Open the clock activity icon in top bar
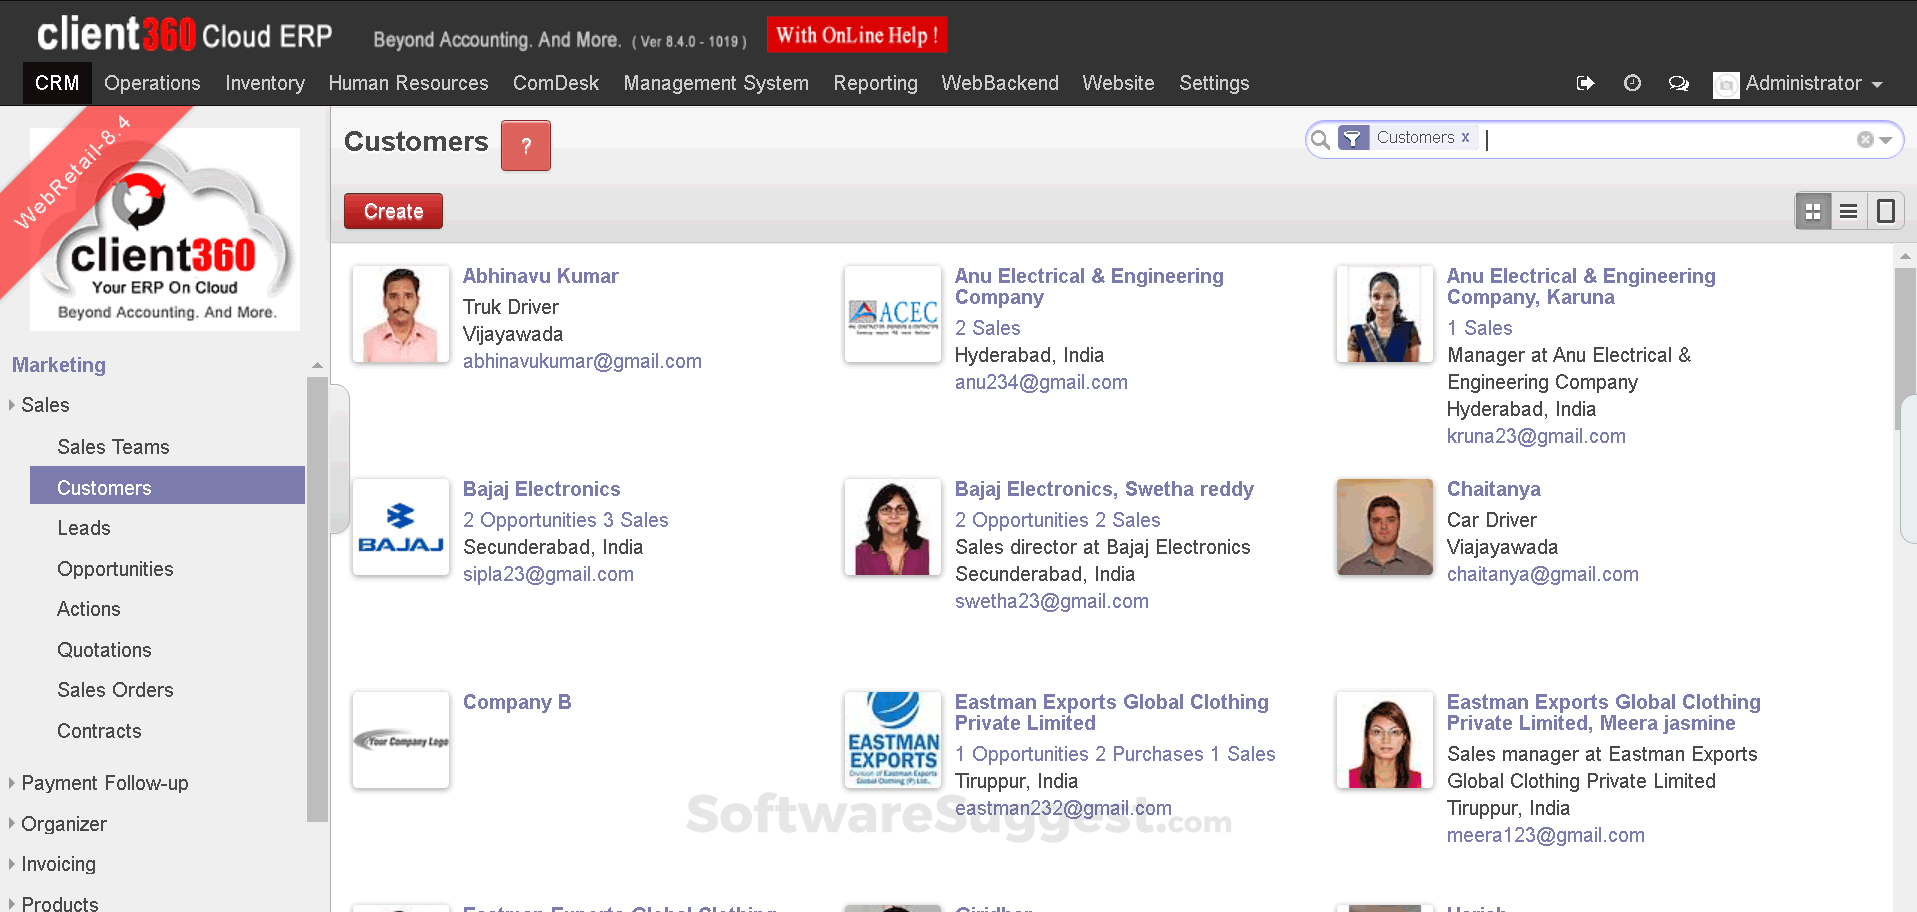The image size is (1917, 912). coord(1632,83)
